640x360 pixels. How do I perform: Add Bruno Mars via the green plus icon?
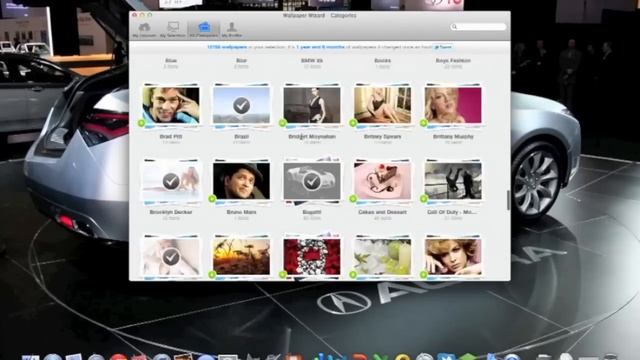point(212,199)
